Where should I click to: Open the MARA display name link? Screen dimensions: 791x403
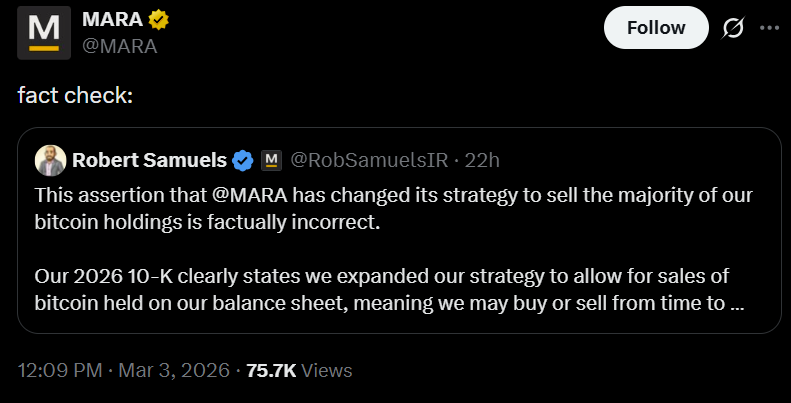point(112,19)
